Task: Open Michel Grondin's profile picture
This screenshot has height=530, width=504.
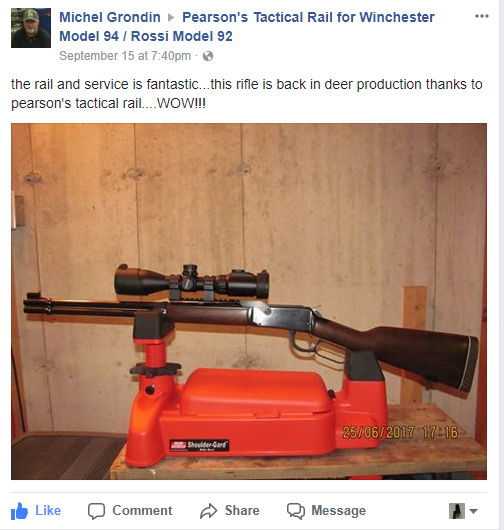Action: pos(31,28)
